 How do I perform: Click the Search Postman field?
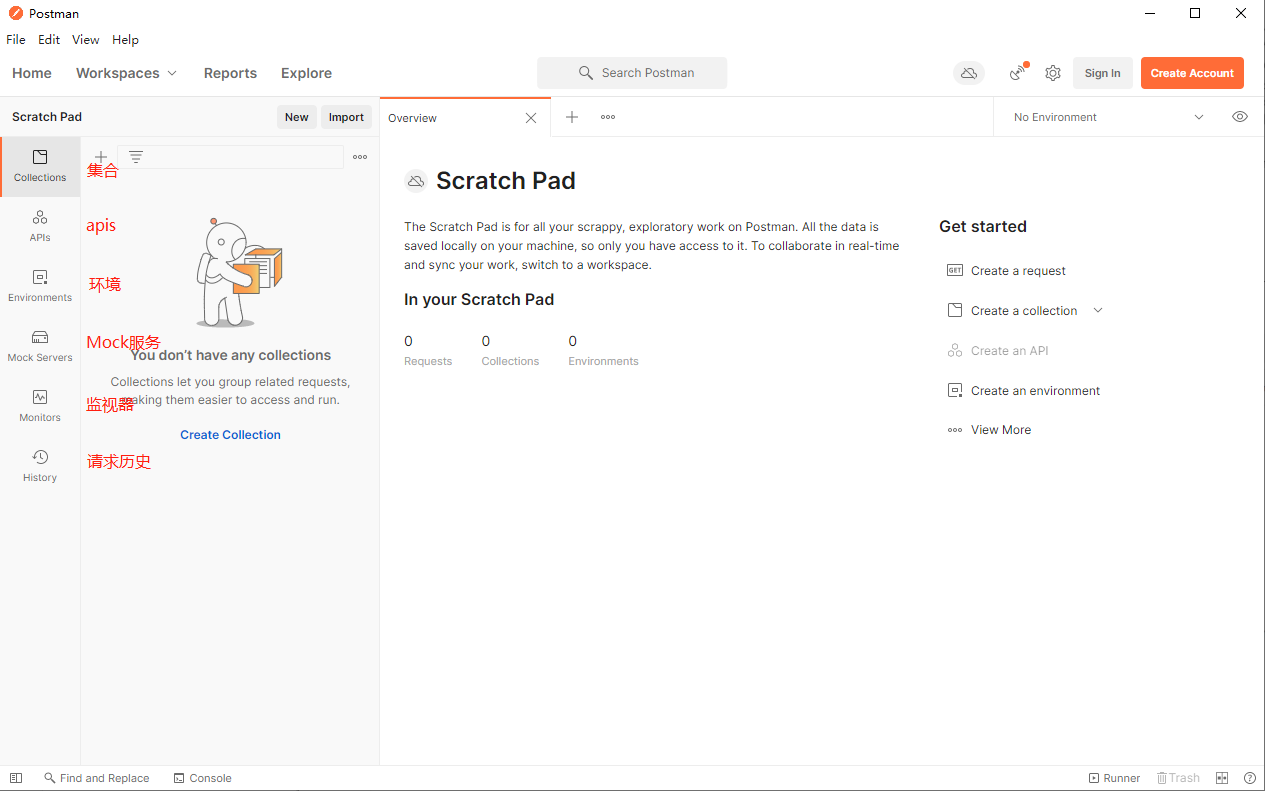632,73
